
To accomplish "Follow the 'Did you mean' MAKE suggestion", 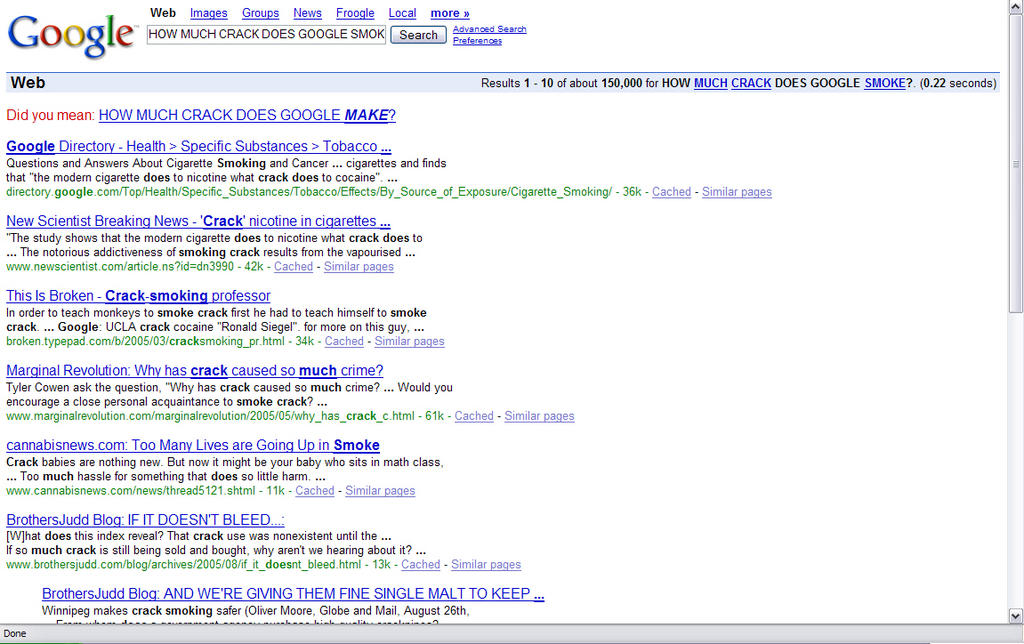I will coord(247,116).
